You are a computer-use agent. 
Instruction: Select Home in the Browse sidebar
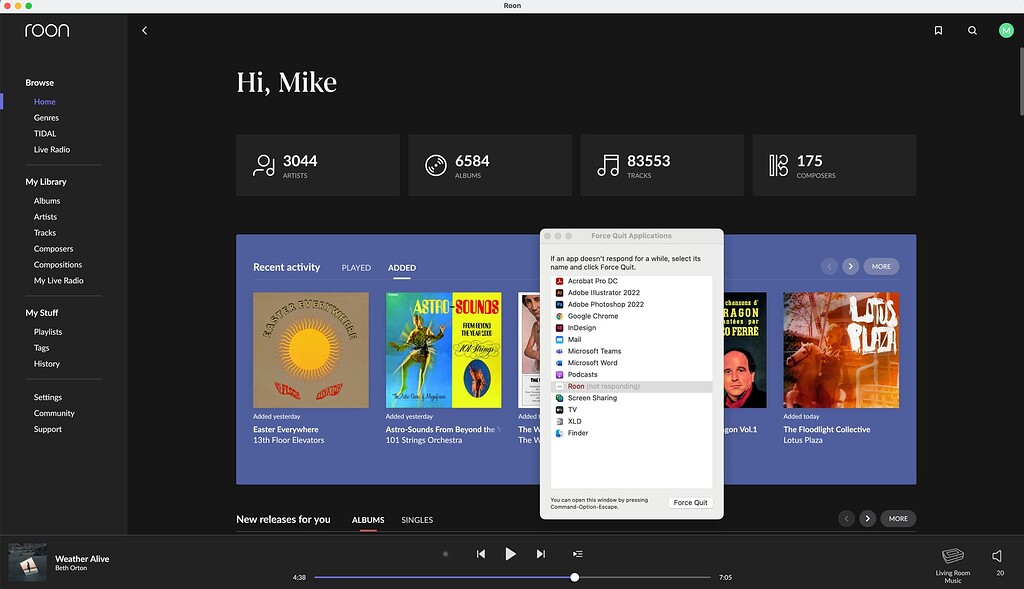pyautogui.click(x=44, y=102)
